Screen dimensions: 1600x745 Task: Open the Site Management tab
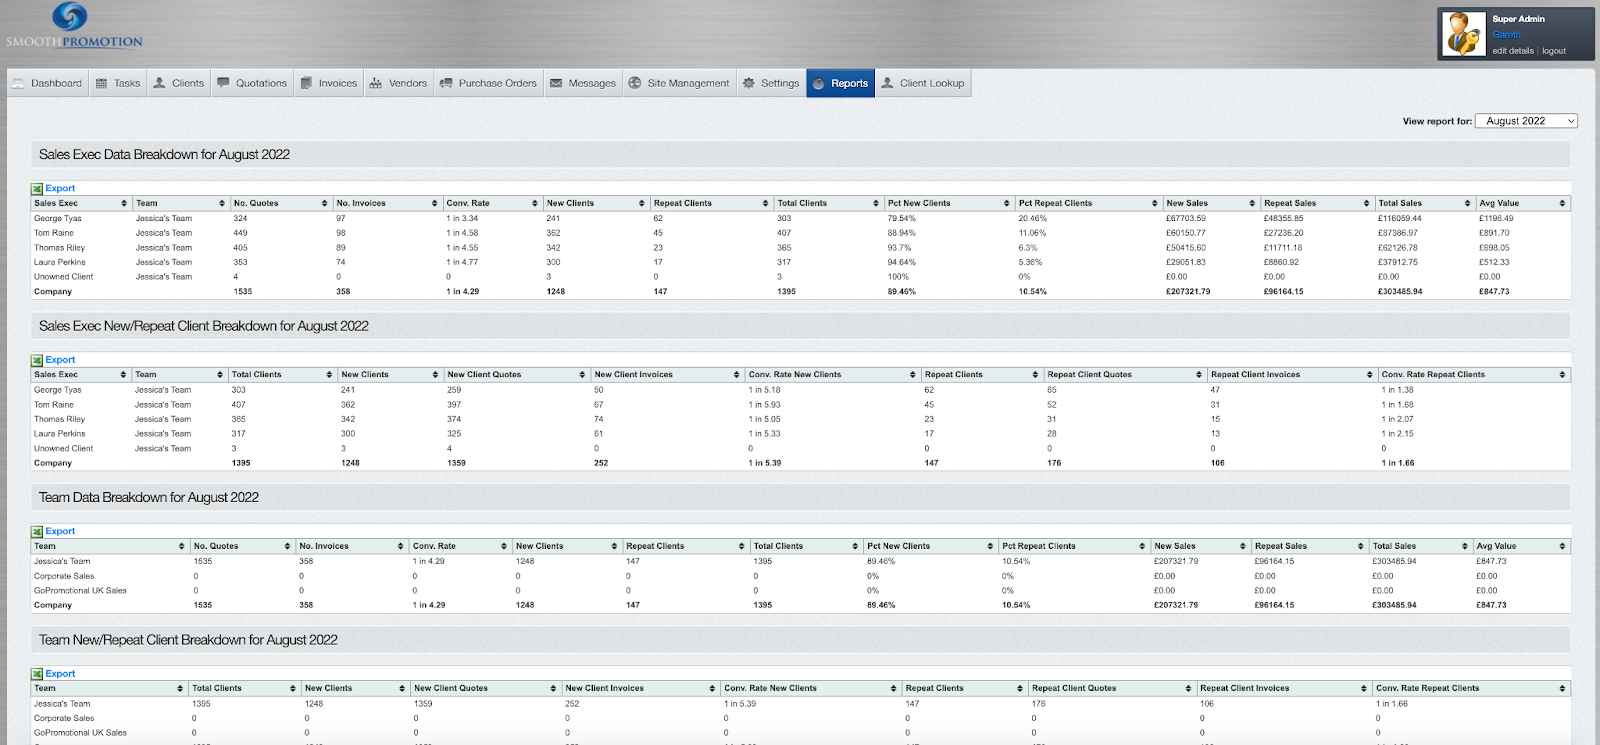tap(679, 83)
